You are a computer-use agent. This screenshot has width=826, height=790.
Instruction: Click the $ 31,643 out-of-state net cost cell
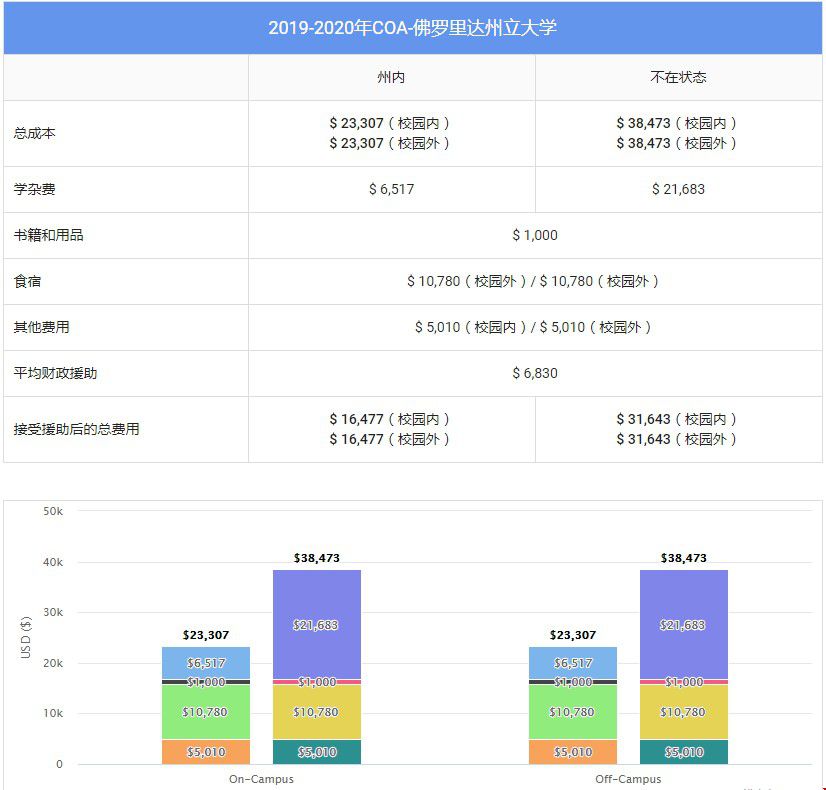point(678,429)
